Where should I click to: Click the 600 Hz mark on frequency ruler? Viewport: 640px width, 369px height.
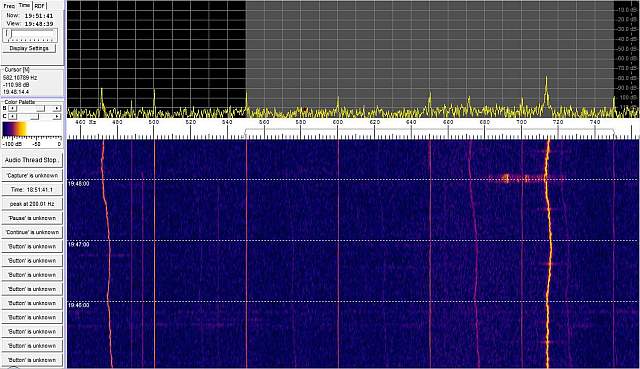tap(338, 122)
